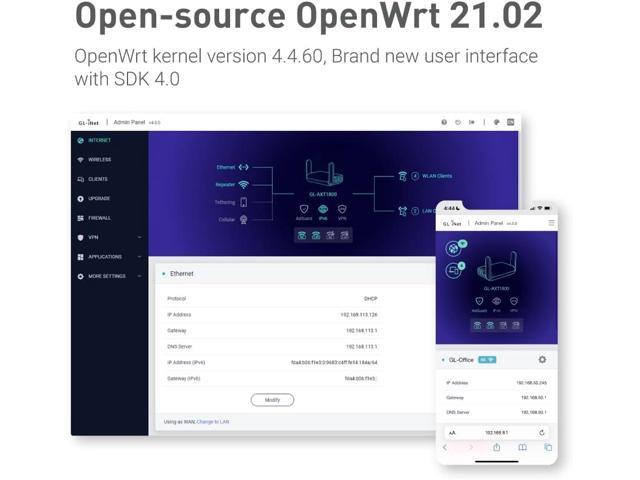
Task: Open the hamburger menu on the phone
Action: (551, 223)
